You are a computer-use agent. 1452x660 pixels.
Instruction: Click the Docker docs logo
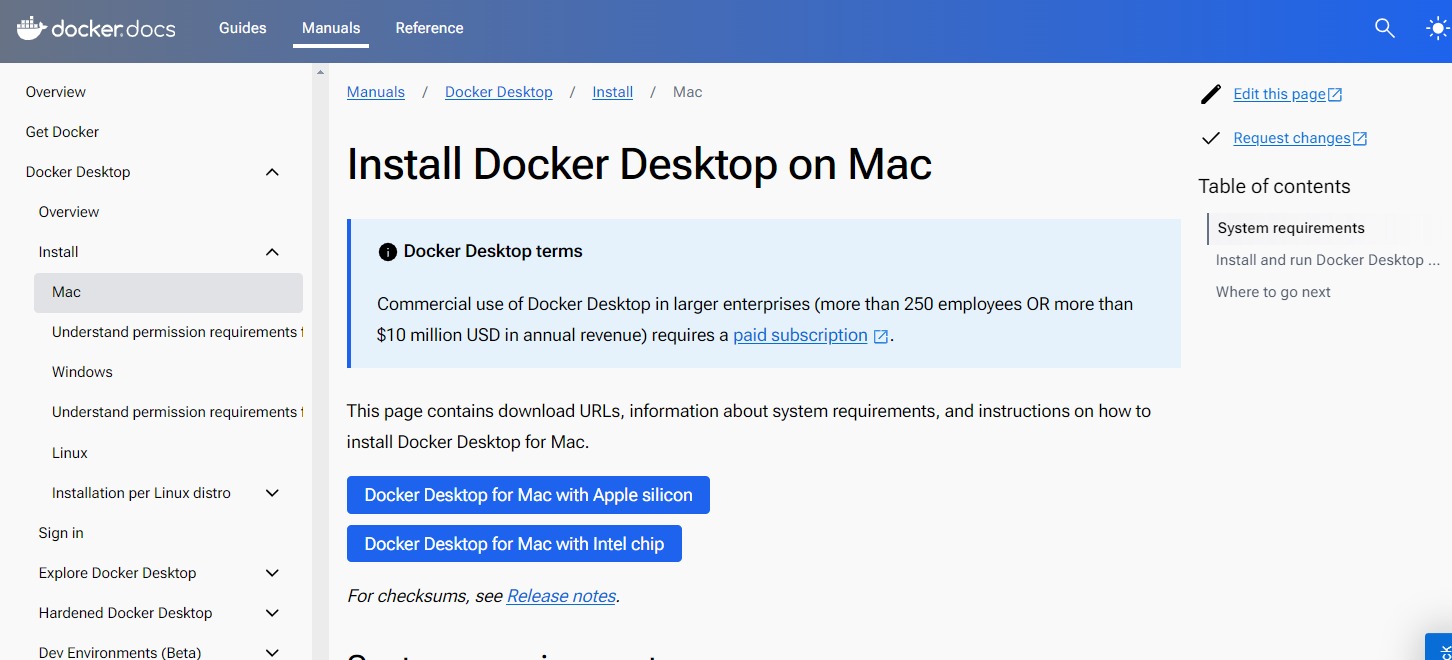[x=96, y=28]
